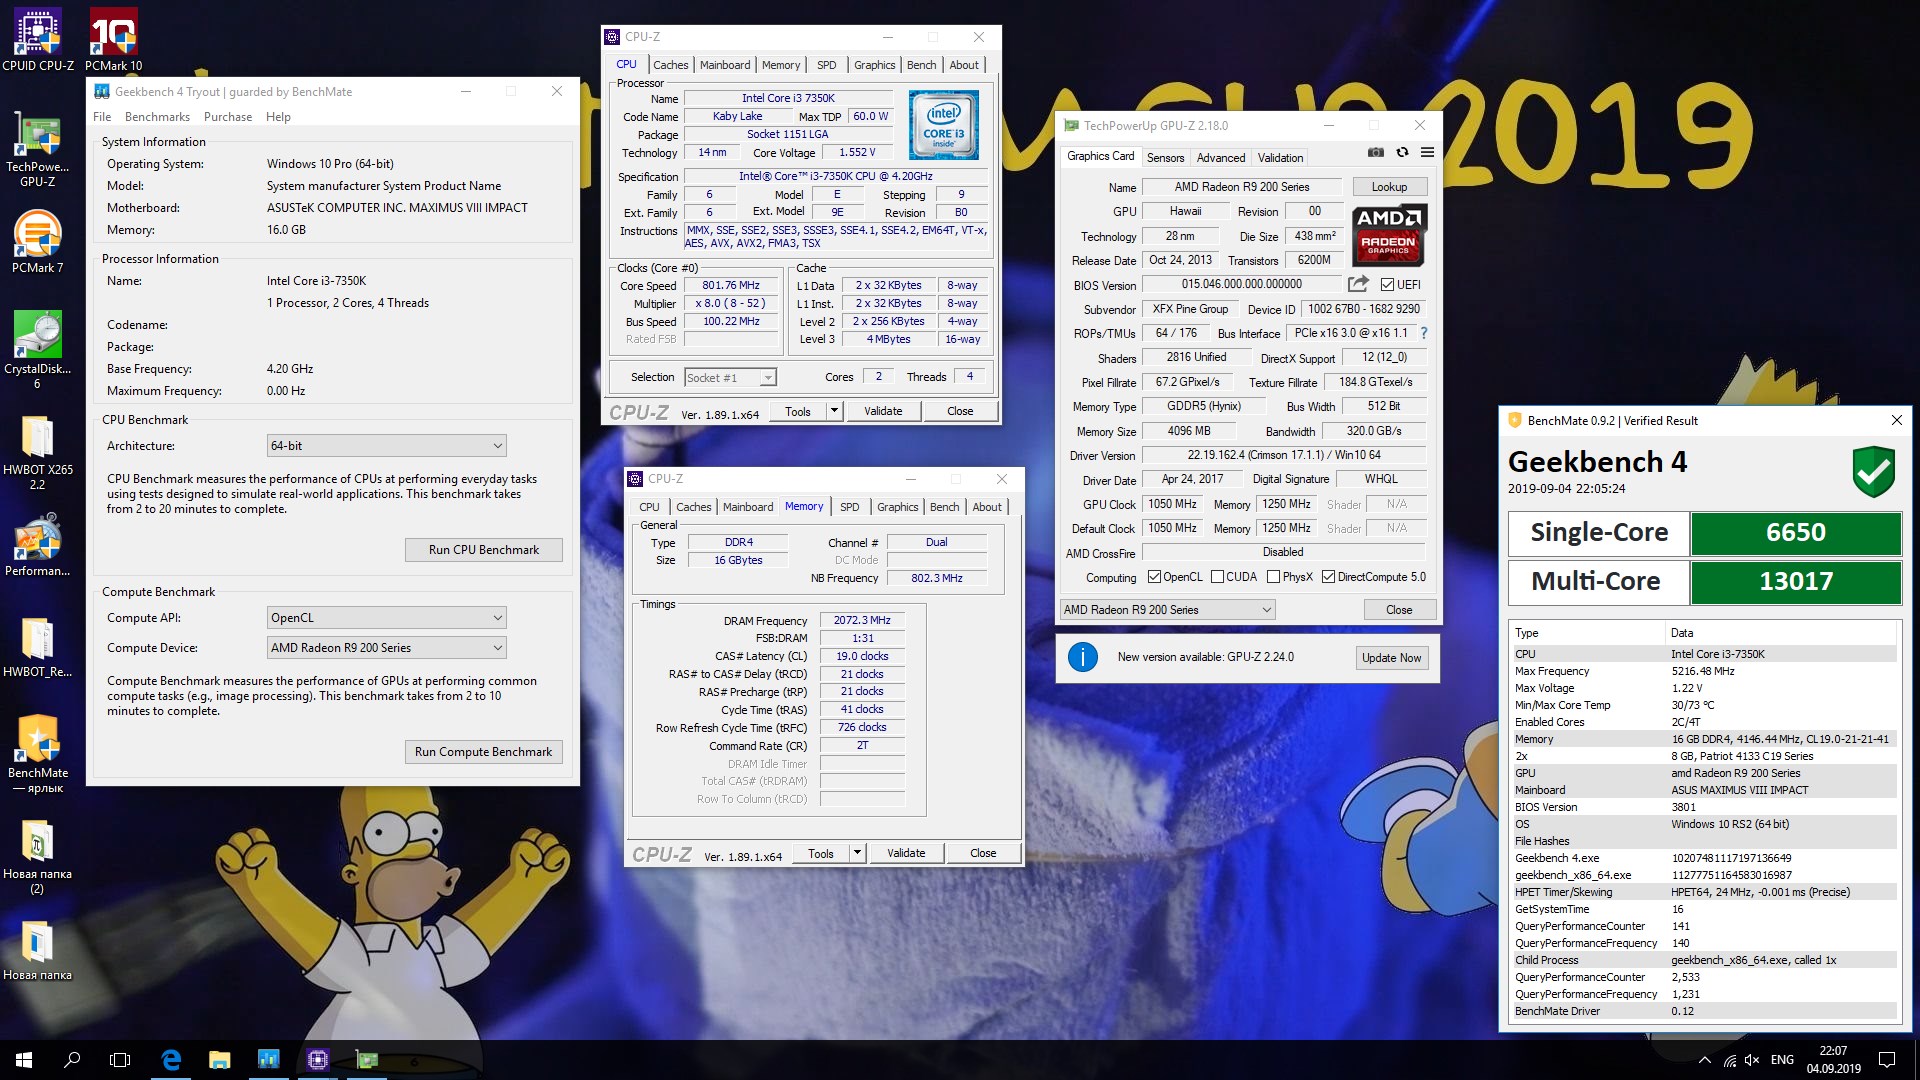1920x1080 pixels.
Task: Open Purchase menu in Geekbench
Action: (x=228, y=117)
